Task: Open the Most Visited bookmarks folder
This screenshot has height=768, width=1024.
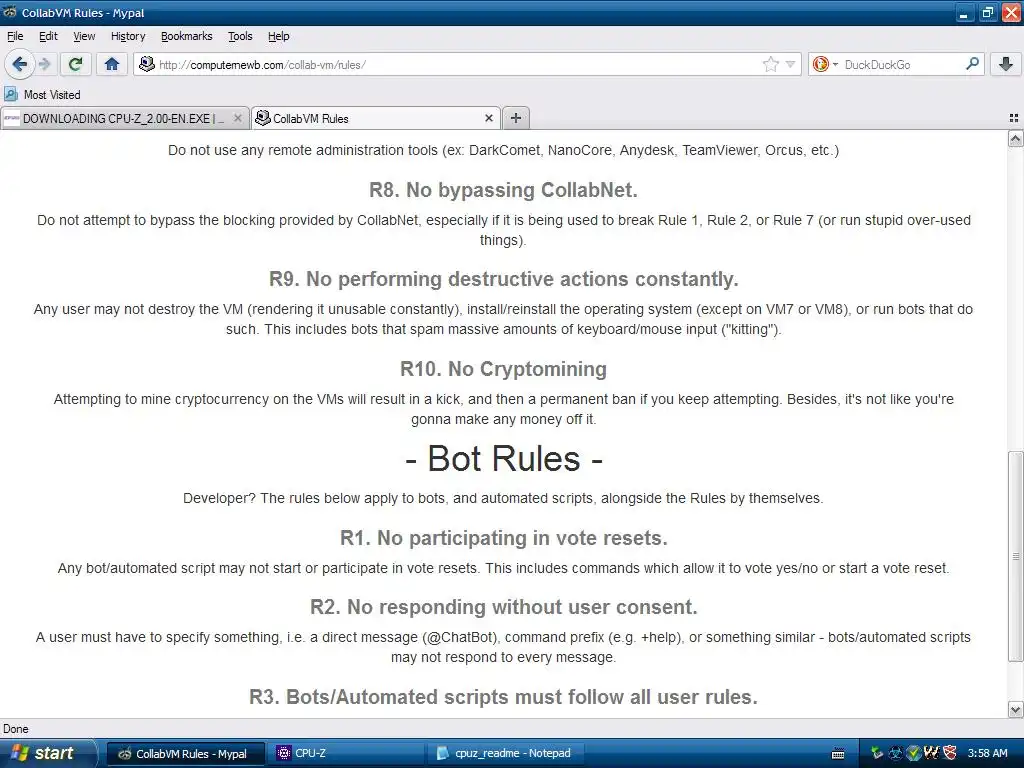Action: [43, 95]
